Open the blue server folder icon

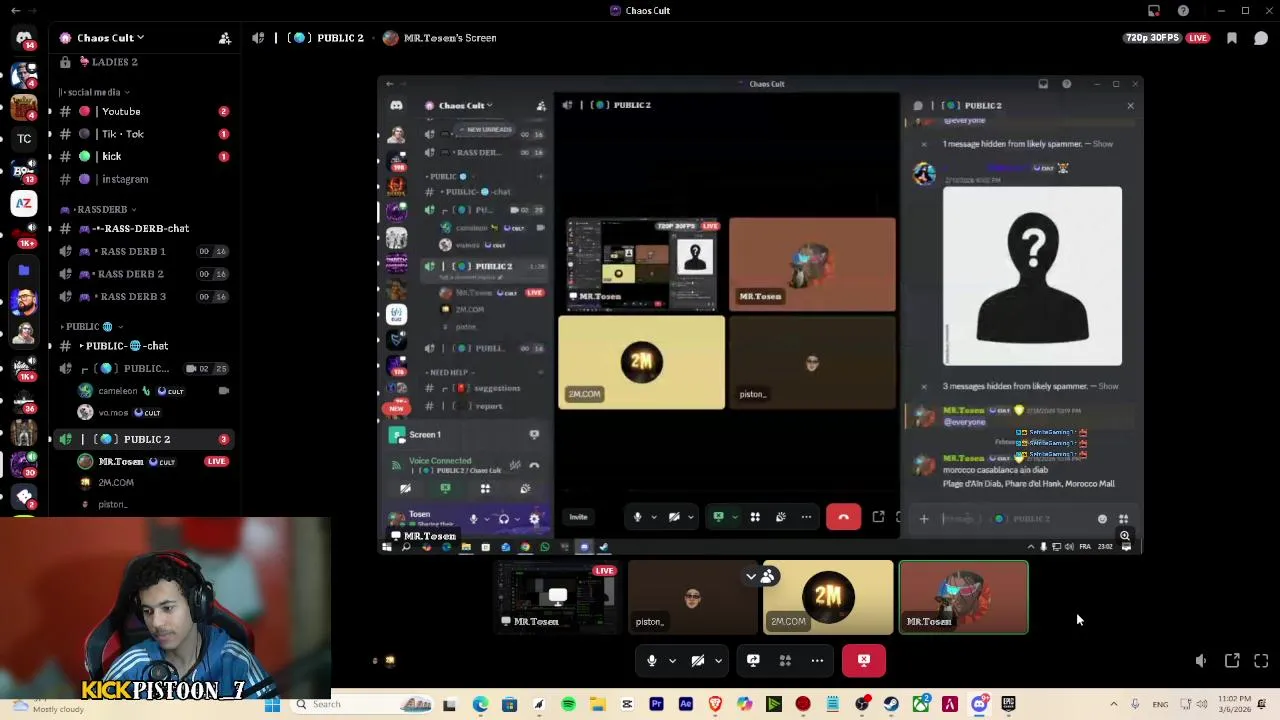click(x=24, y=269)
